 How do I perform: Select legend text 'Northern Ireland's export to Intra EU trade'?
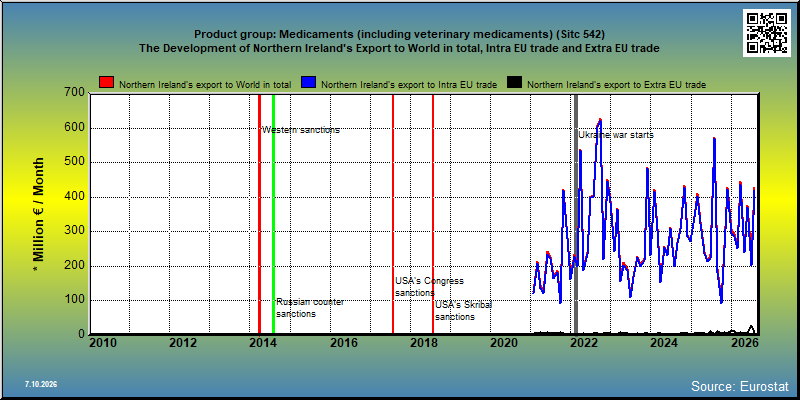pos(409,85)
